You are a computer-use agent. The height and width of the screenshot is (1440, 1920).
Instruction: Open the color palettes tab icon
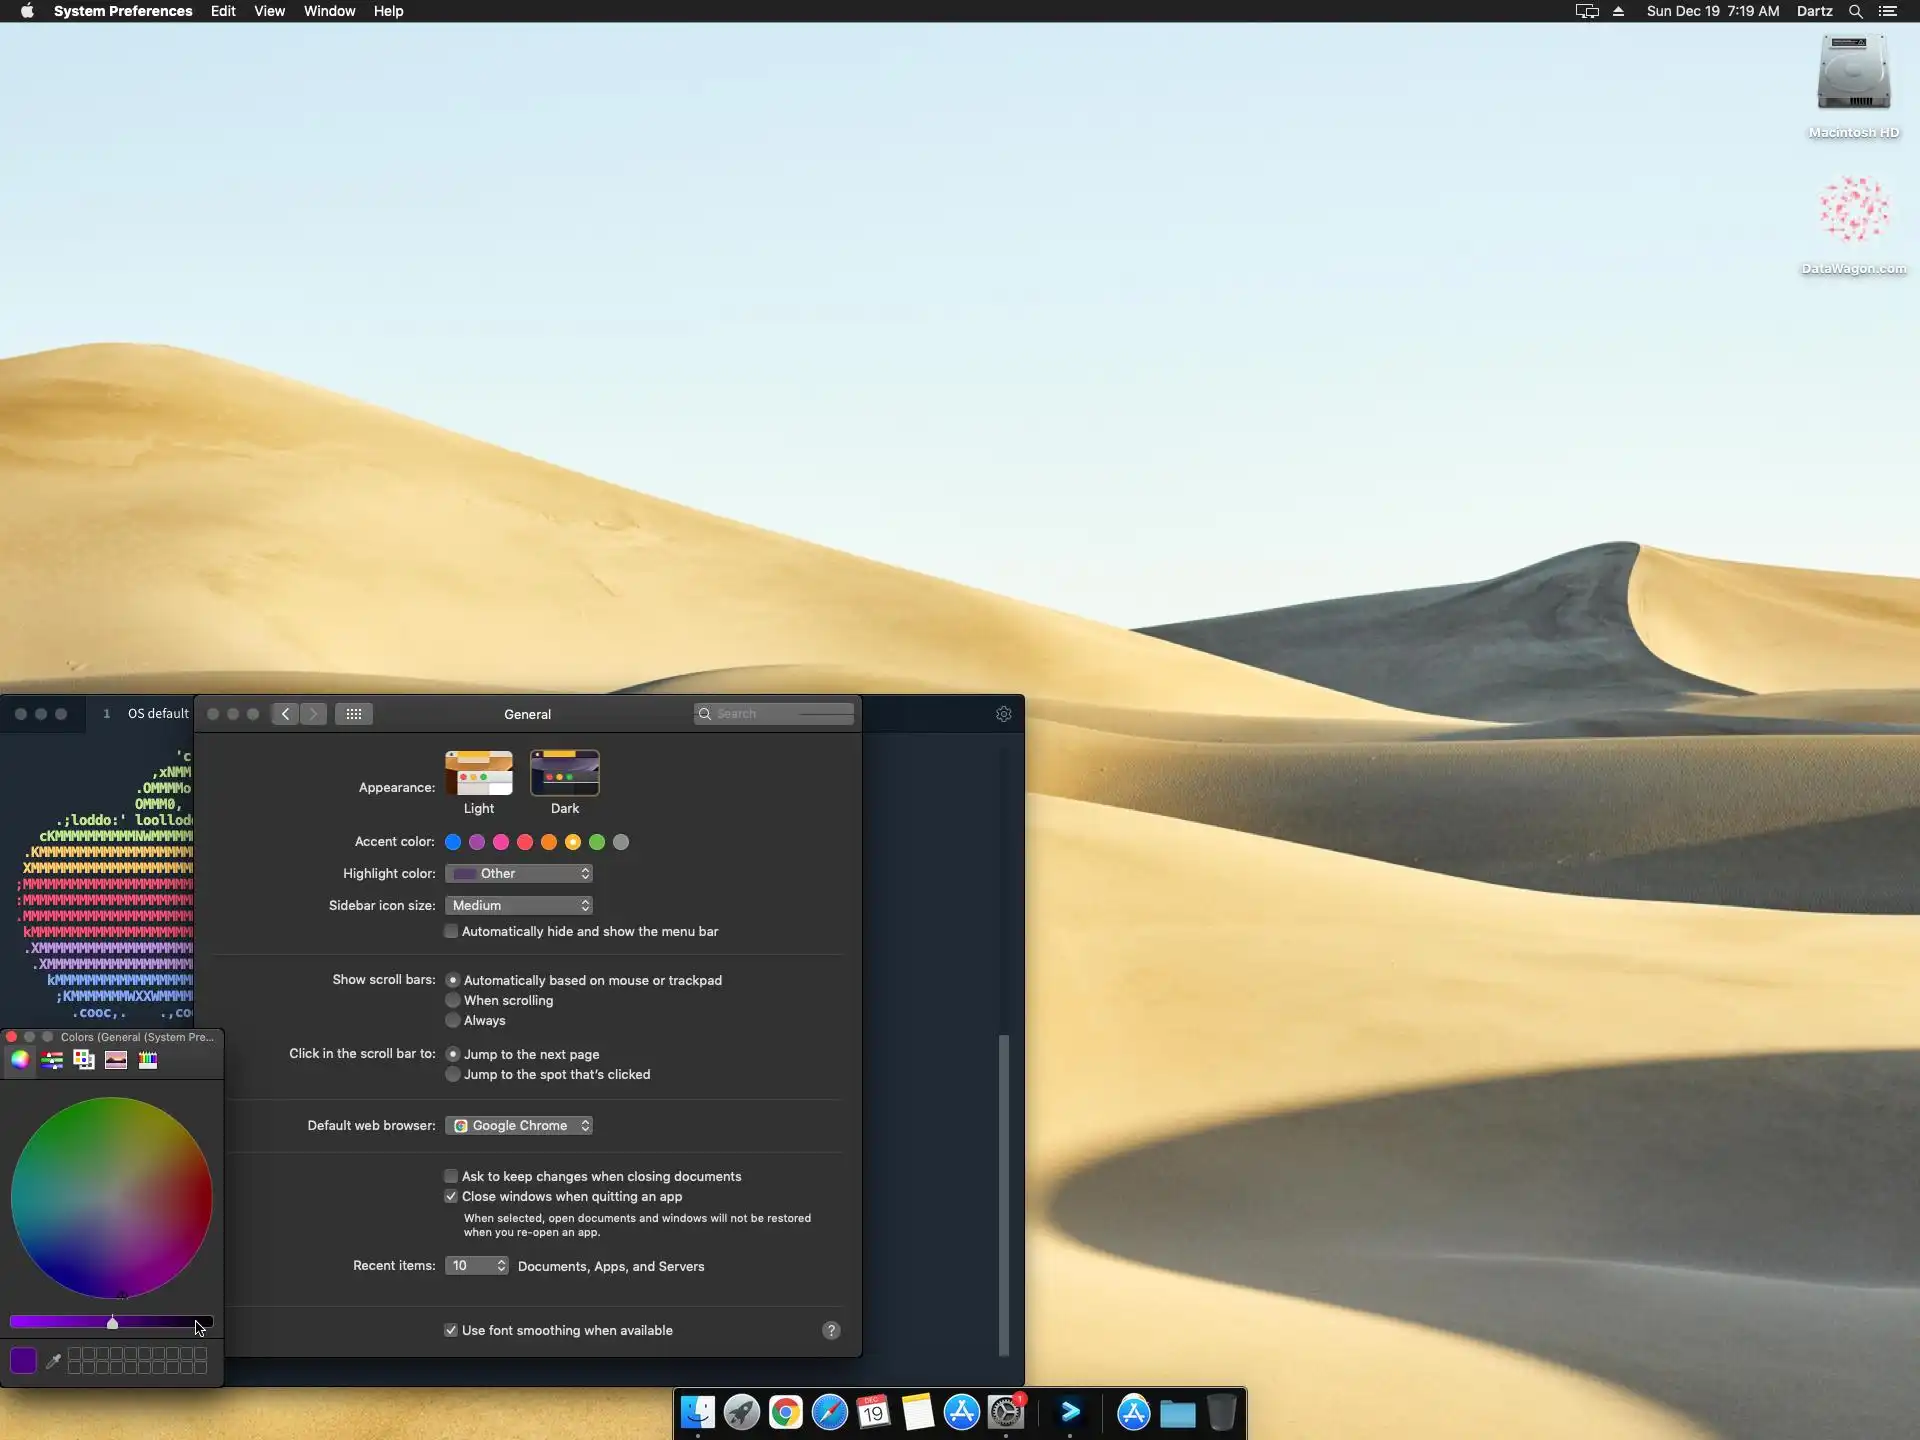pos(84,1061)
